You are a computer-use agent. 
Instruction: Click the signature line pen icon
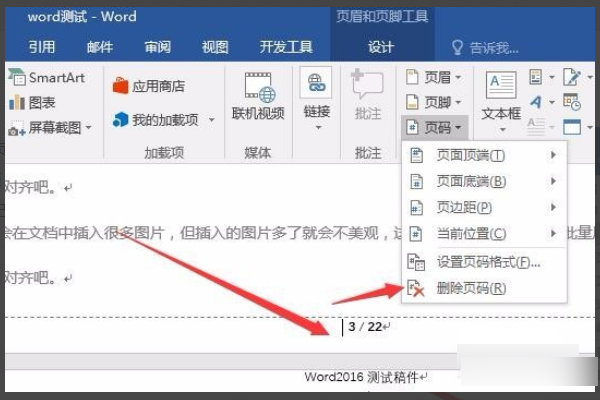(571, 77)
